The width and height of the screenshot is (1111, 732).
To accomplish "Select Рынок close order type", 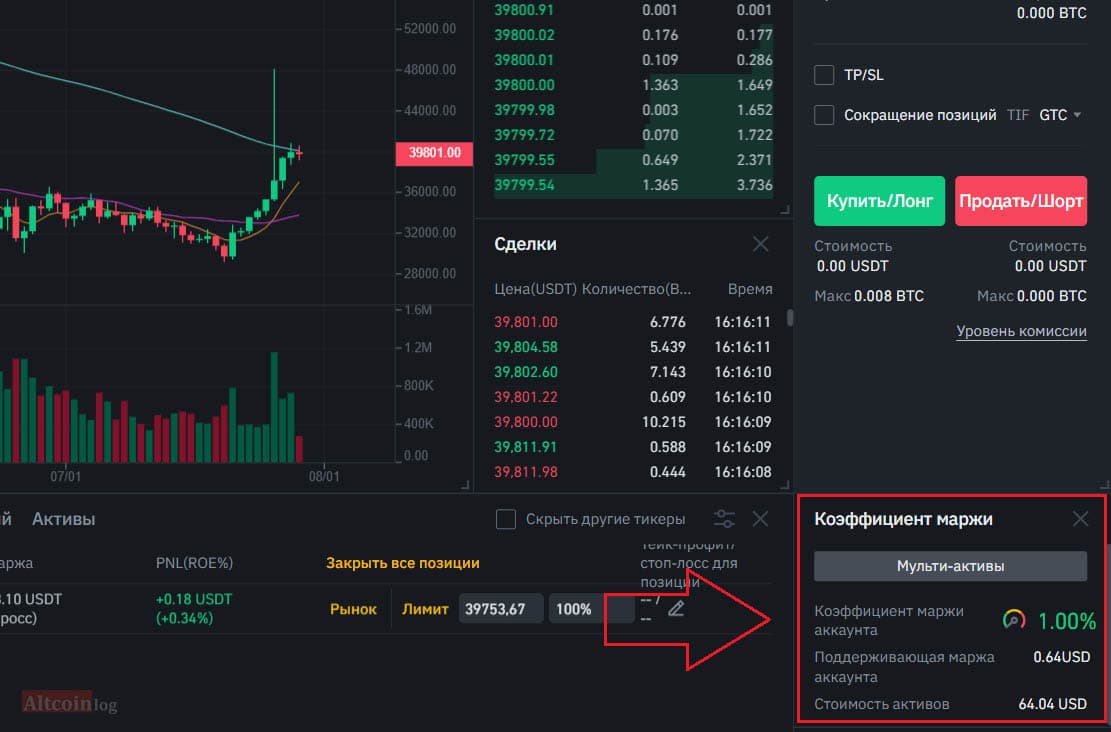I will (353, 609).
